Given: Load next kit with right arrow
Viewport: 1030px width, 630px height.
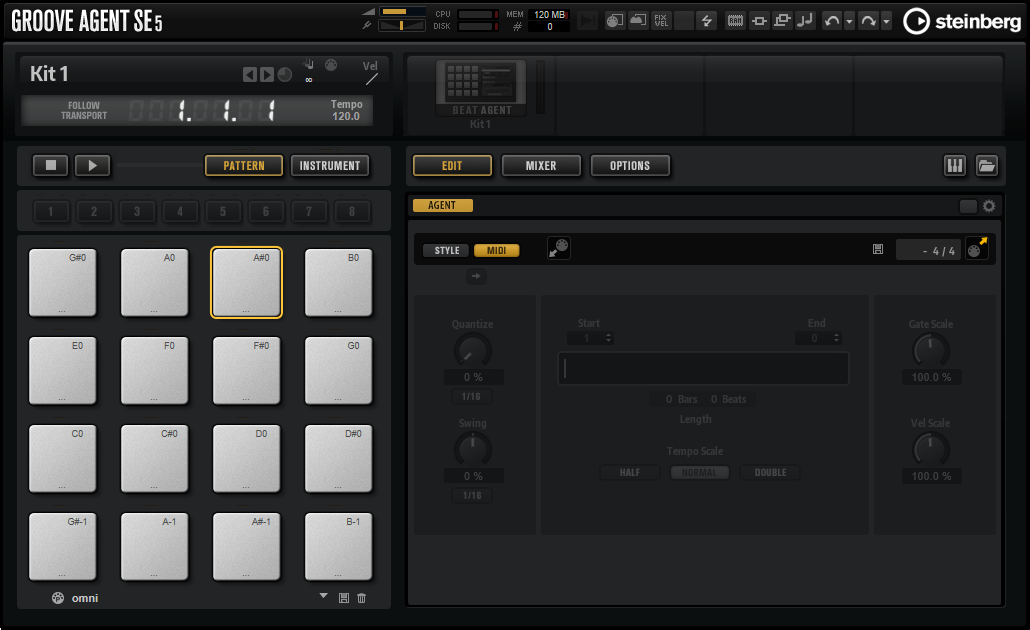Looking at the screenshot, I should coord(266,74).
